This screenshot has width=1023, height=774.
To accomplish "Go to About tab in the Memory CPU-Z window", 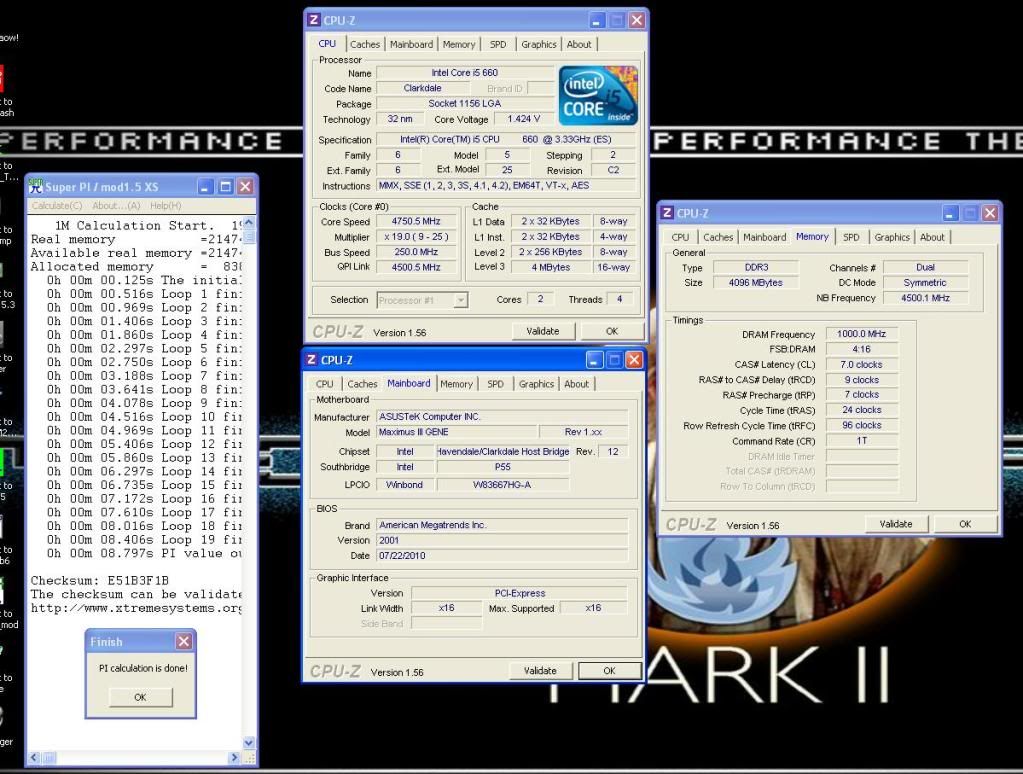I will click(932, 238).
